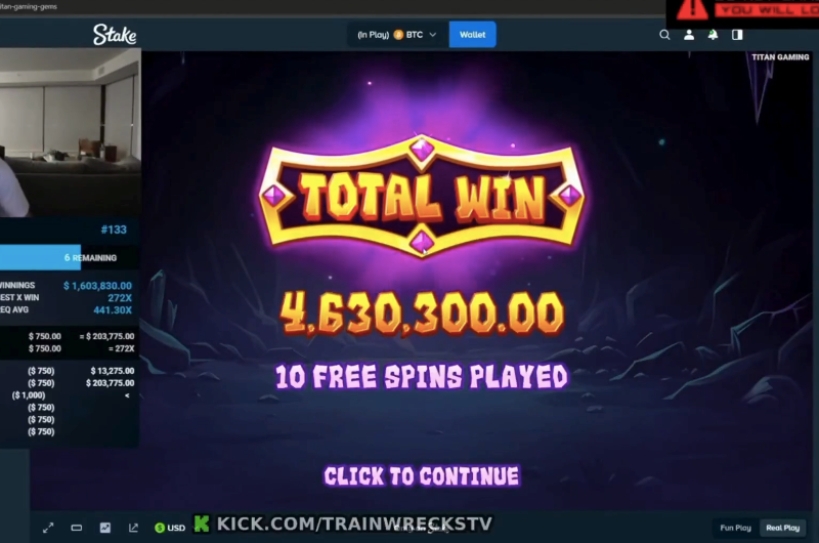Click the Total Win banner
819x543 pixels.
[422, 197]
